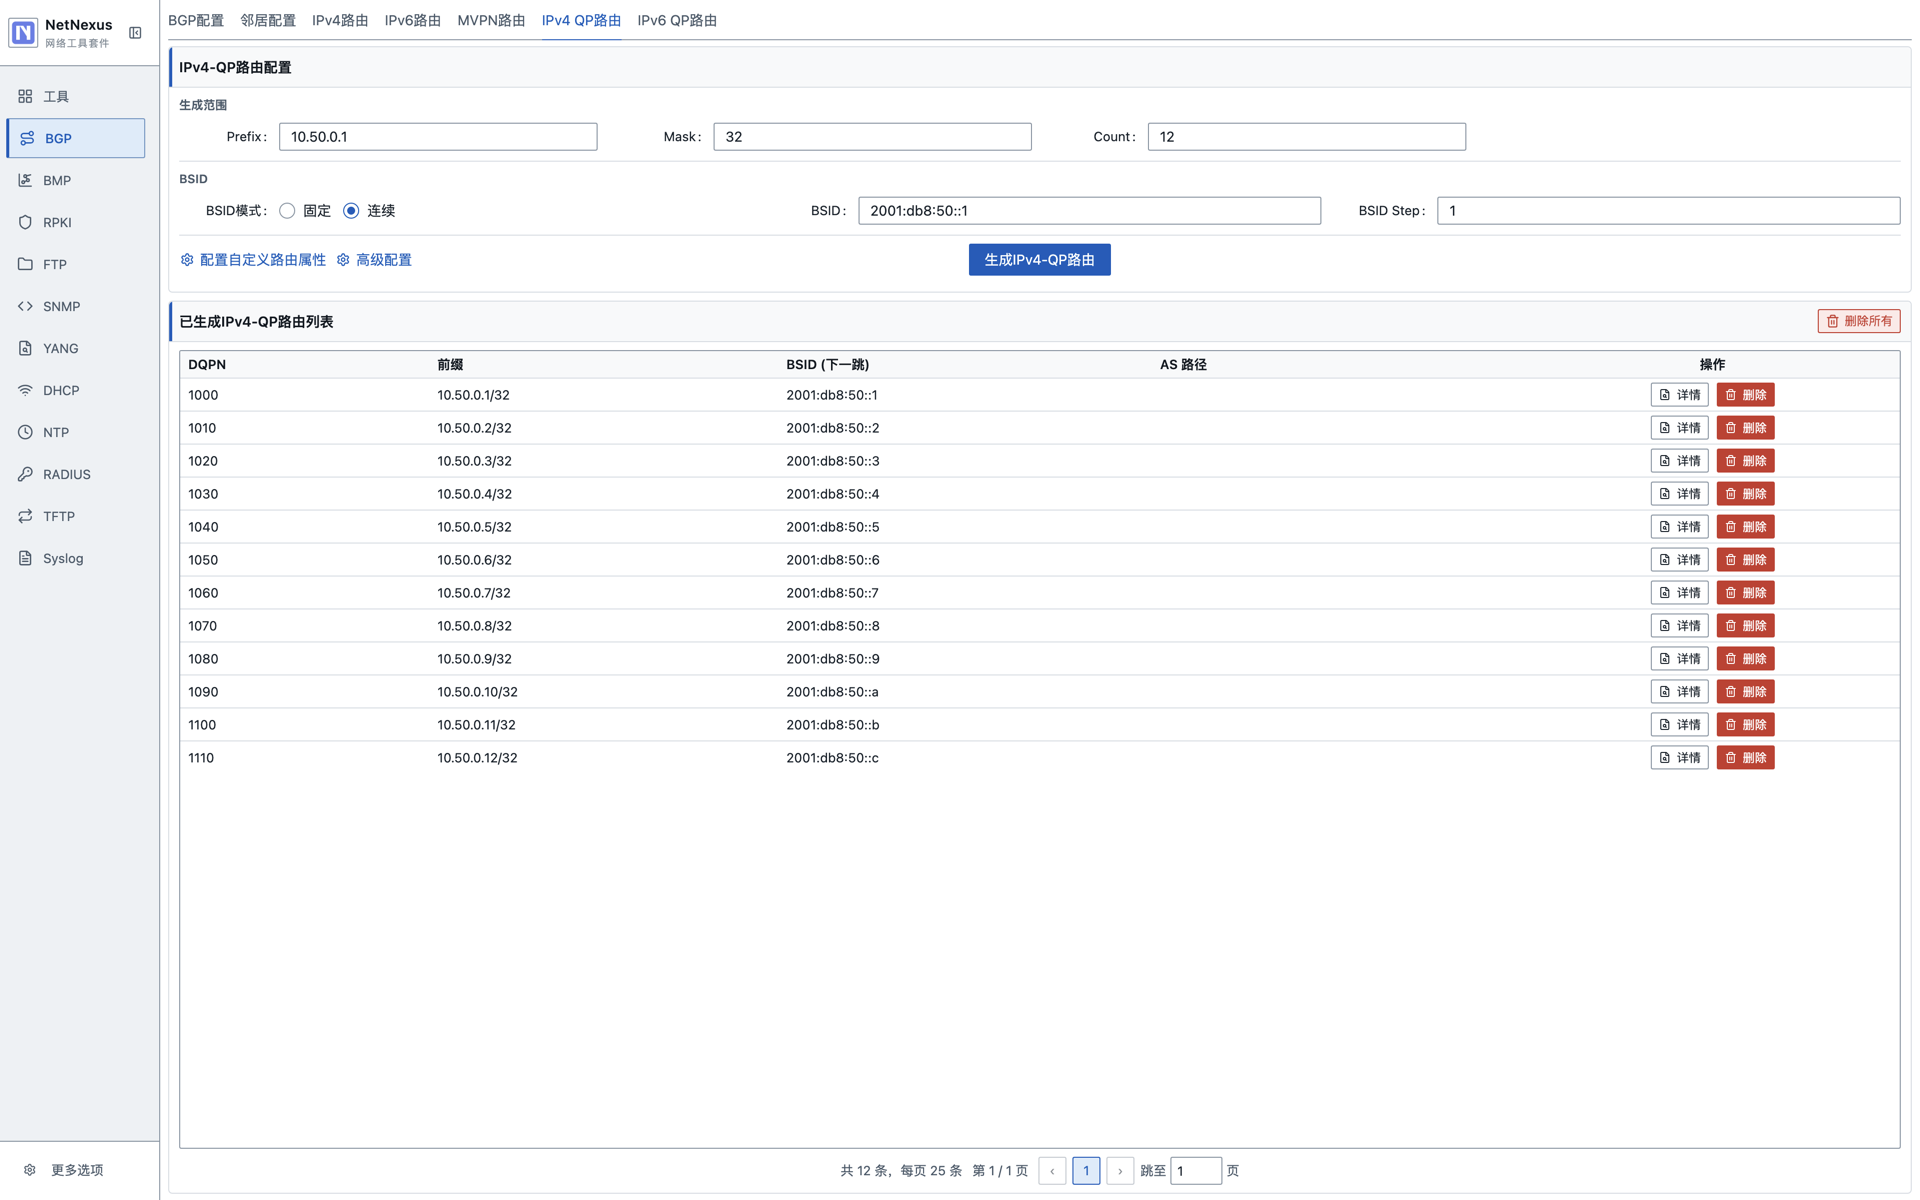1920x1200 pixels.
Task: Switch to IPv4路由 tab
Action: (340, 20)
